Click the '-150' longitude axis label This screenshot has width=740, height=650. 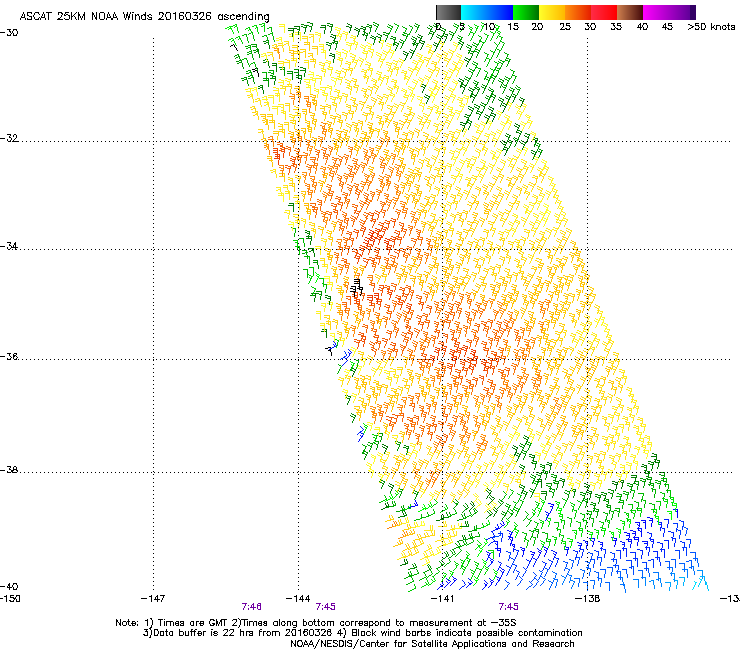pyautogui.click(x=10, y=599)
